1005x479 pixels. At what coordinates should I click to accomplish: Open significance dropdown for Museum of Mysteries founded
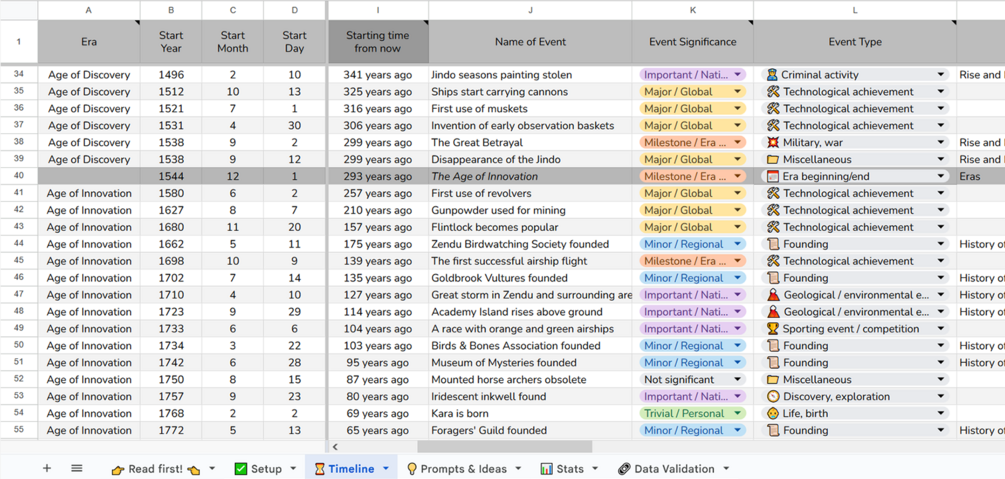click(738, 362)
